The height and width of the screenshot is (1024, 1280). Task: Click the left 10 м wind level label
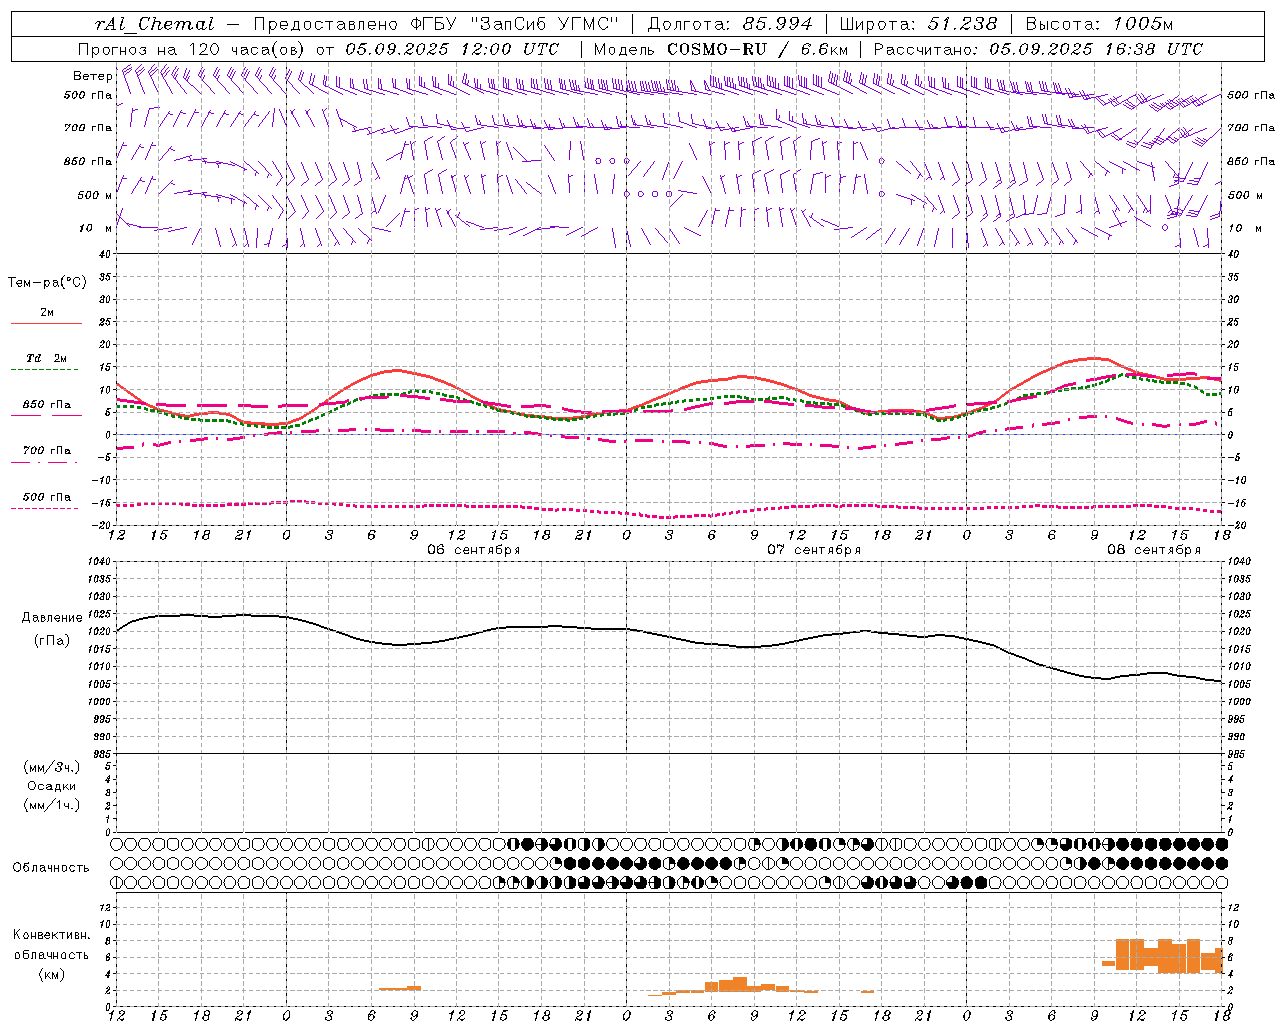pos(96,228)
